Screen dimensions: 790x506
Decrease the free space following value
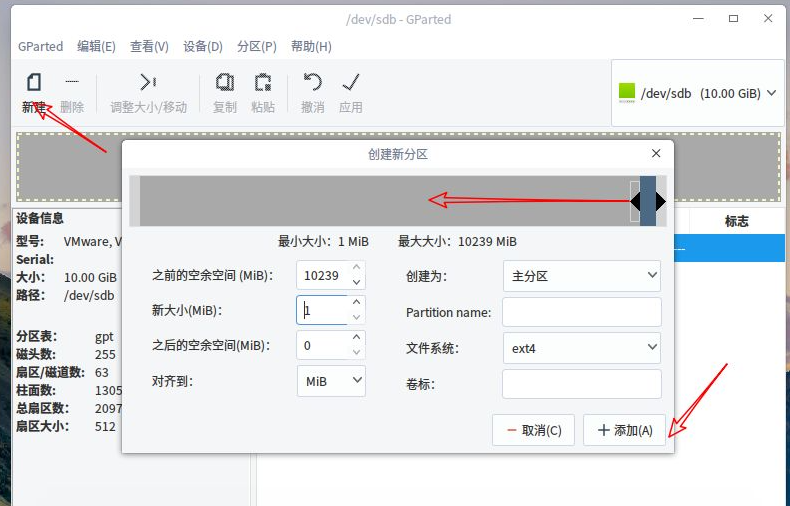tap(357, 353)
